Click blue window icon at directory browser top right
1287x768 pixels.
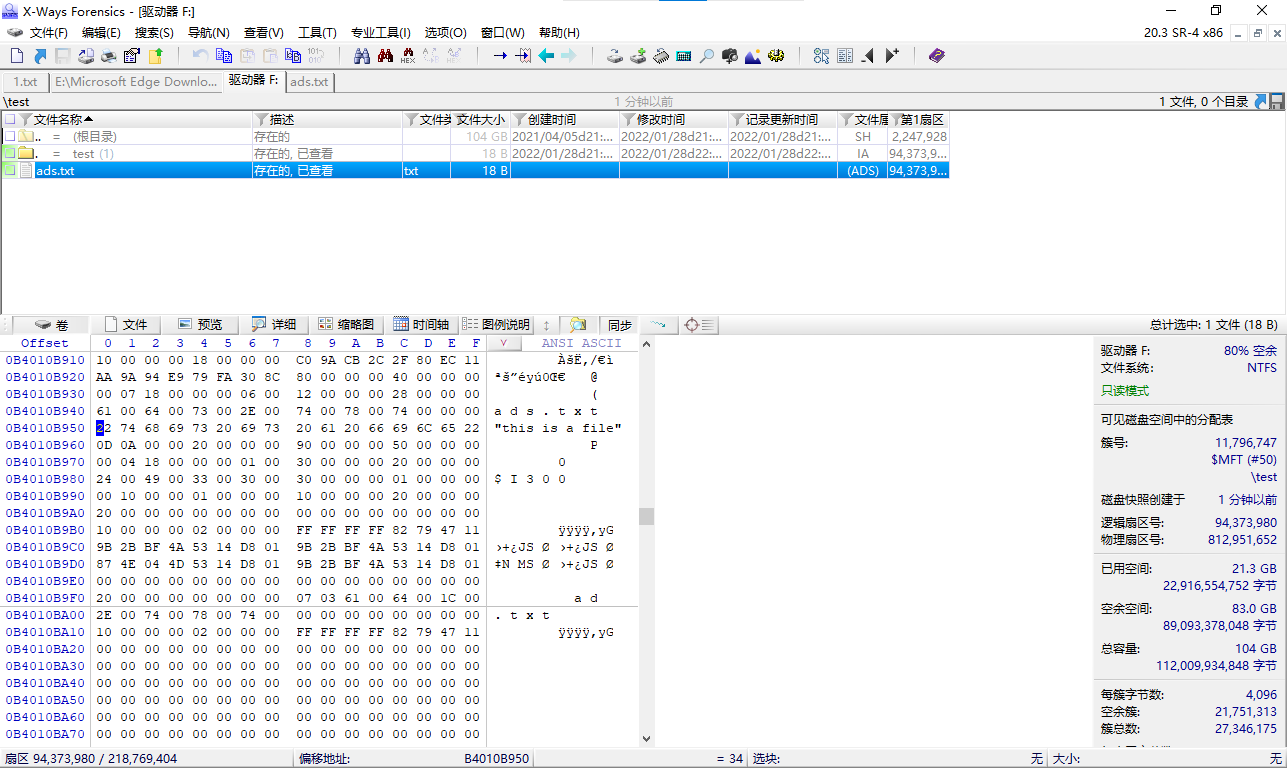[x=1262, y=101]
